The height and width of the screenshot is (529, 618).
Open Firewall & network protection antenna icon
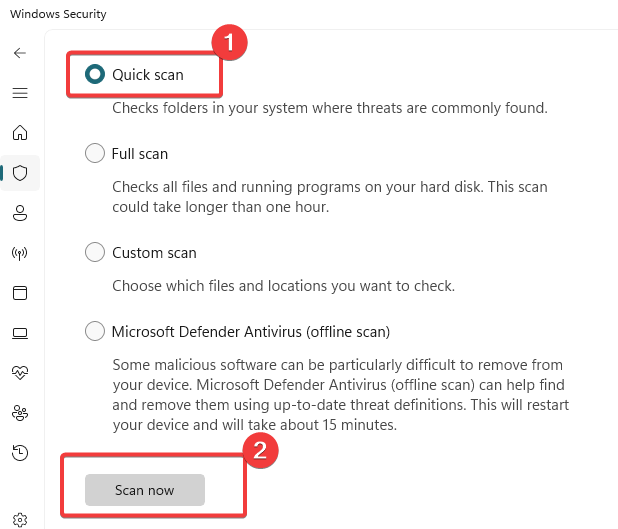[x=20, y=253]
